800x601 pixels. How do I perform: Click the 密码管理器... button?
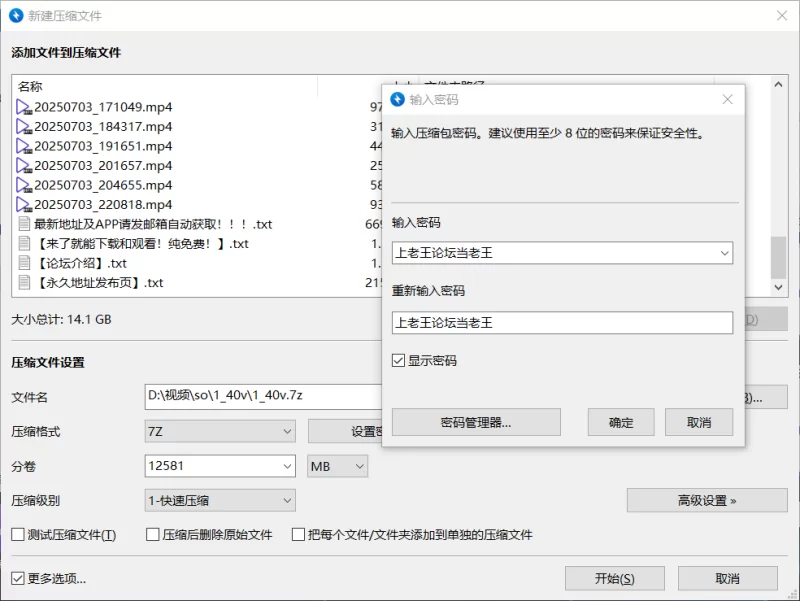476,422
